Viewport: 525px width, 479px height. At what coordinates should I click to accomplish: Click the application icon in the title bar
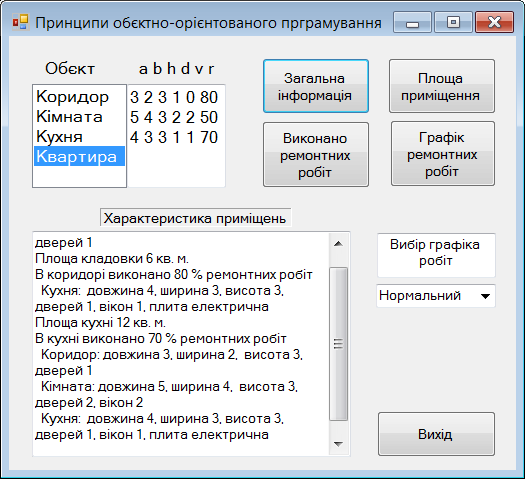pyautogui.click(x=20, y=23)
